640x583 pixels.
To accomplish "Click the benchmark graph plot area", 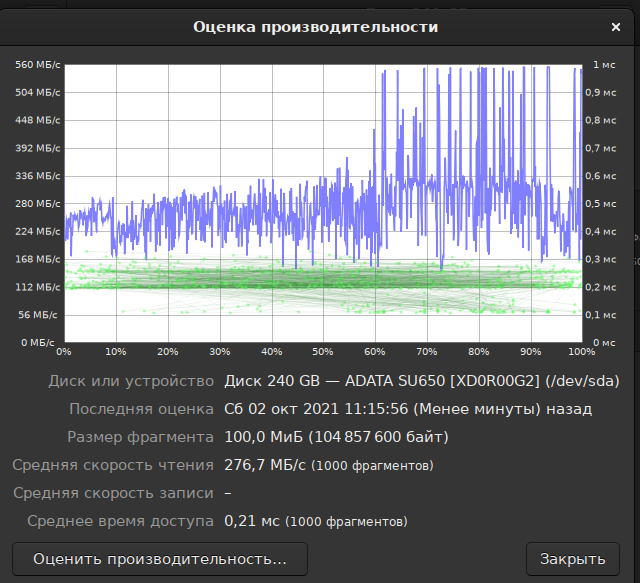I will pos(323,204).
